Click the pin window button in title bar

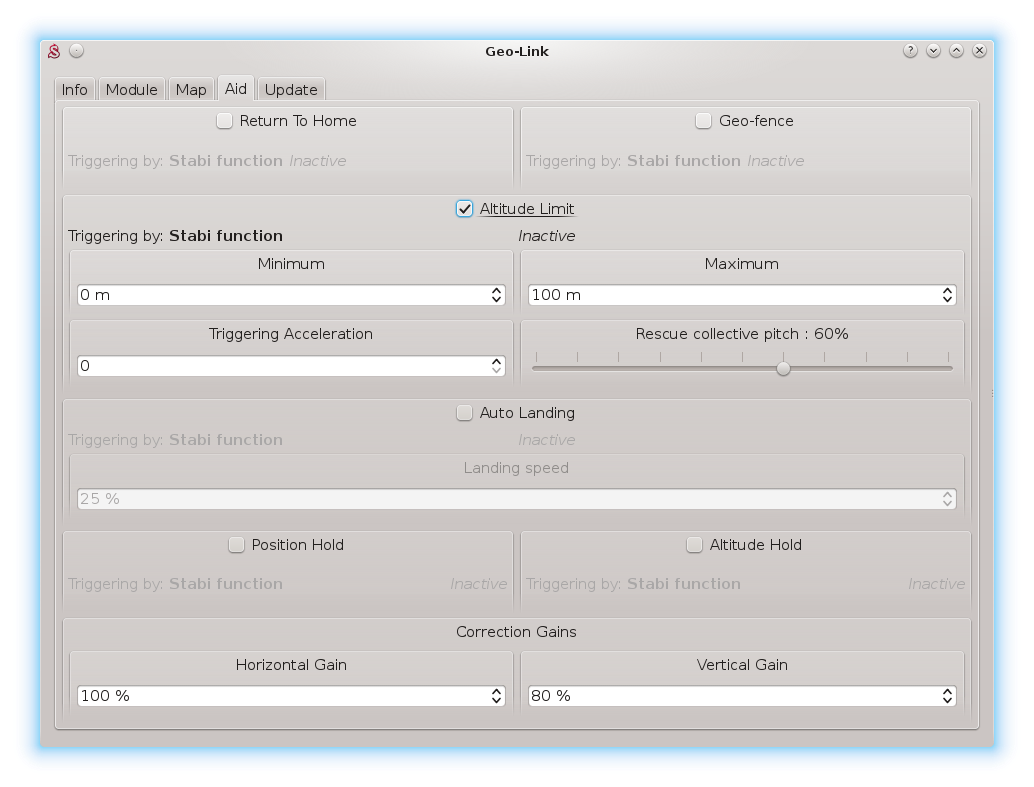[77, 51]
